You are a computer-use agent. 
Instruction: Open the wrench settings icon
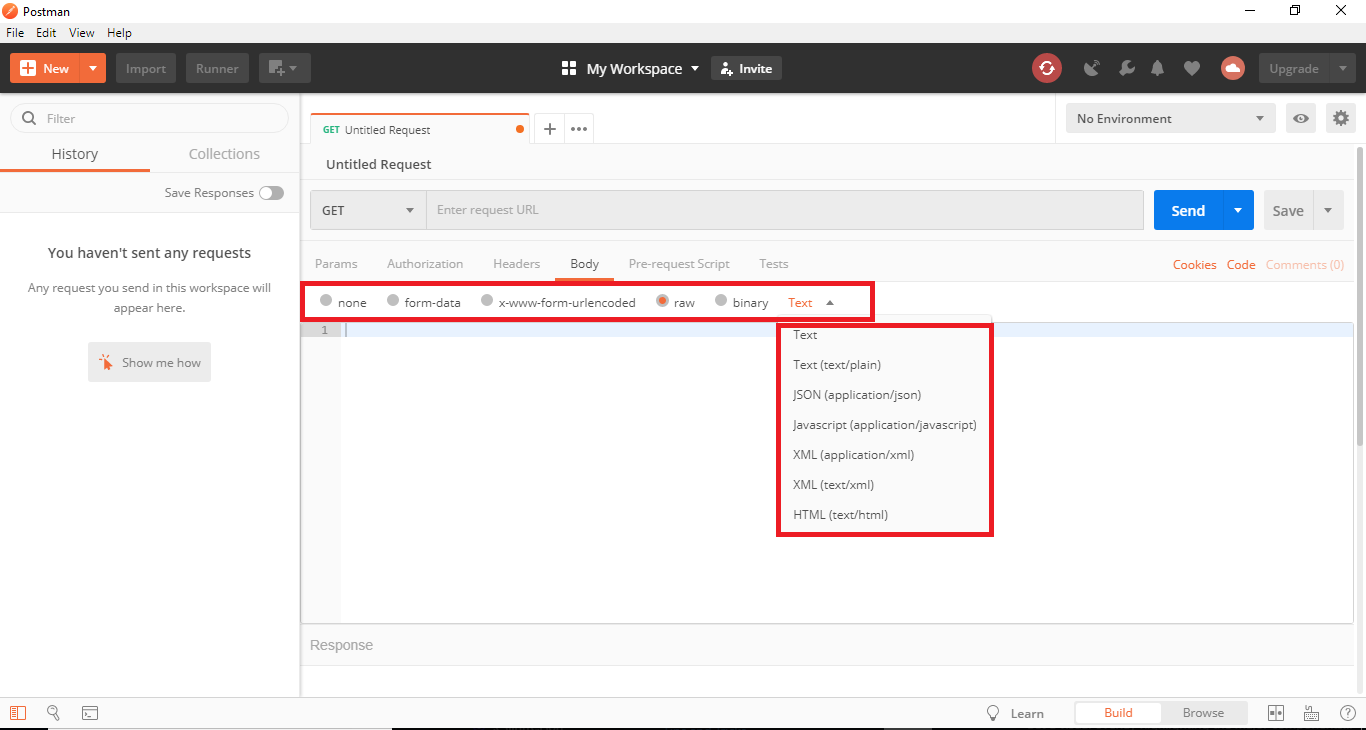click(1126, 68)
